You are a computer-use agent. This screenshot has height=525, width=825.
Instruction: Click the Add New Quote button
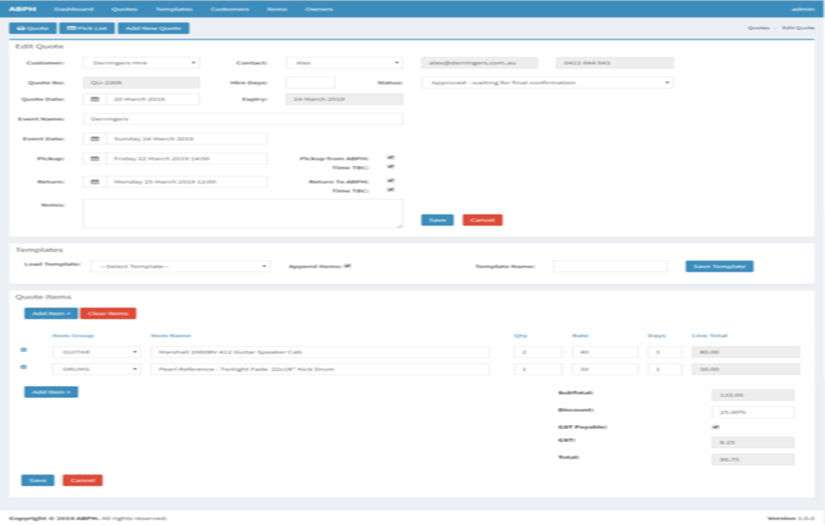pyautogui.click(x=154, y=28)
